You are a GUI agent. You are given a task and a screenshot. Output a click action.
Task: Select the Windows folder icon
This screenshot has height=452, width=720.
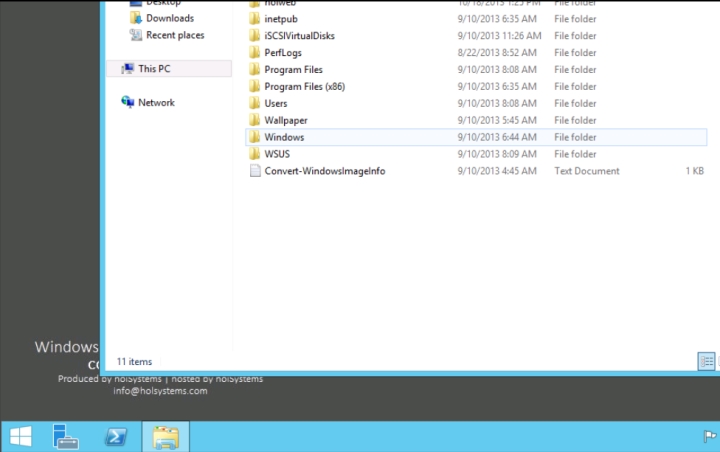point(255,137)
